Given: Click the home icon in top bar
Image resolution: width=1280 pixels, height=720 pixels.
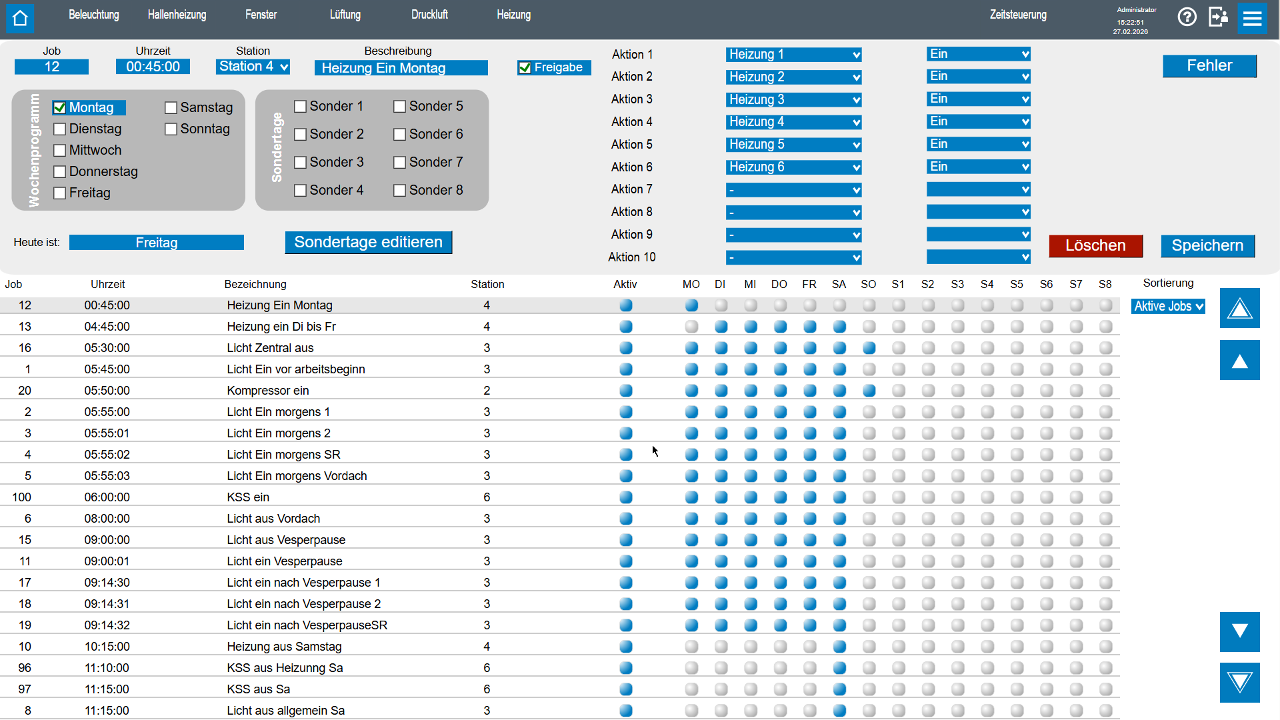Looking at the screenshot, I should [x=20, y=18].
